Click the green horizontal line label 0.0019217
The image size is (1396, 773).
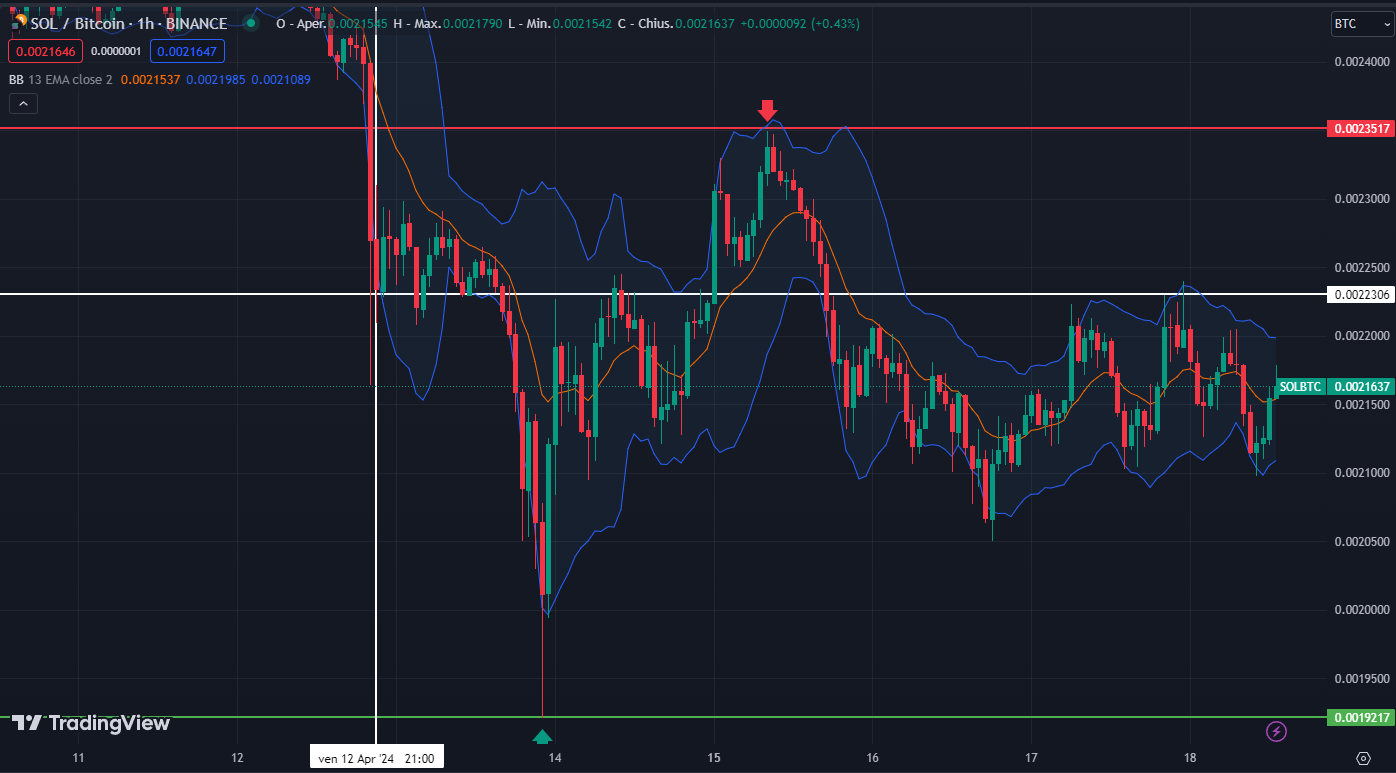tap(1360, 717)
